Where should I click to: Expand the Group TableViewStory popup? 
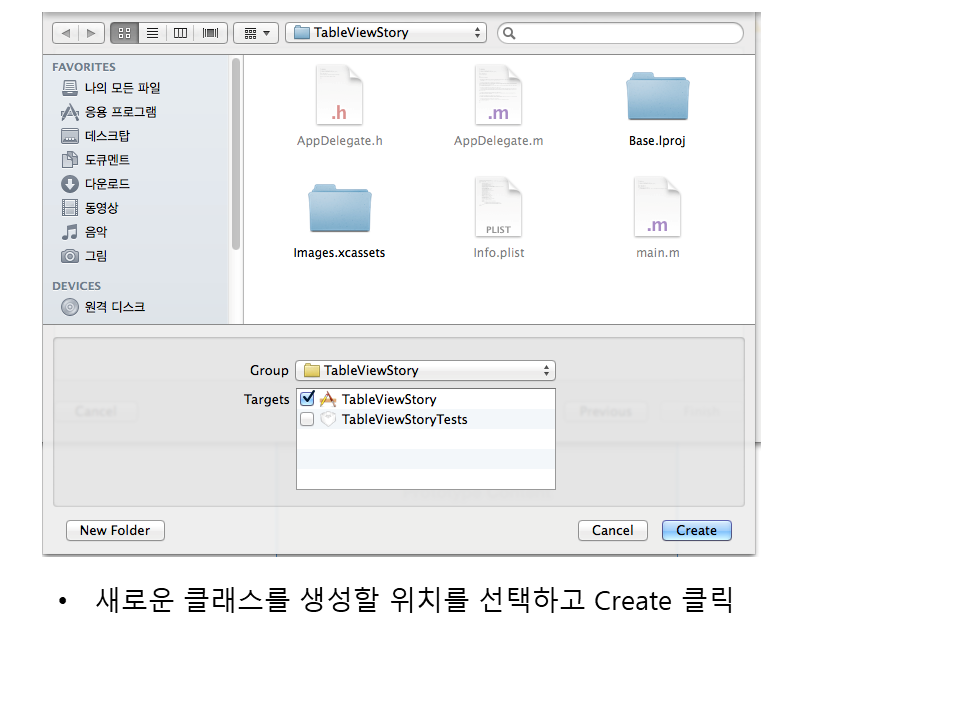click(x=425, y=370)
